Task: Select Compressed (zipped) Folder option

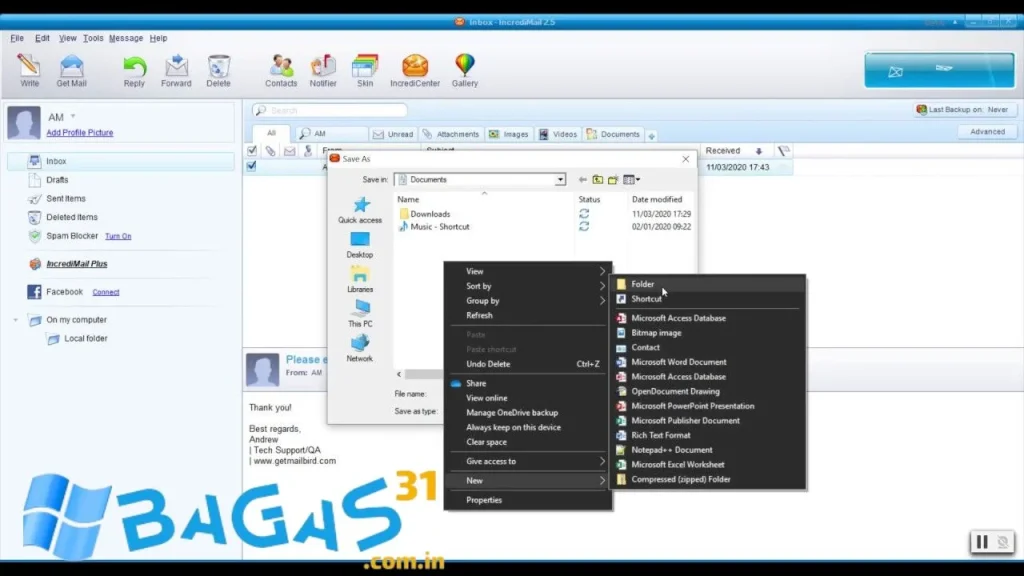Action: coord(708,479)
